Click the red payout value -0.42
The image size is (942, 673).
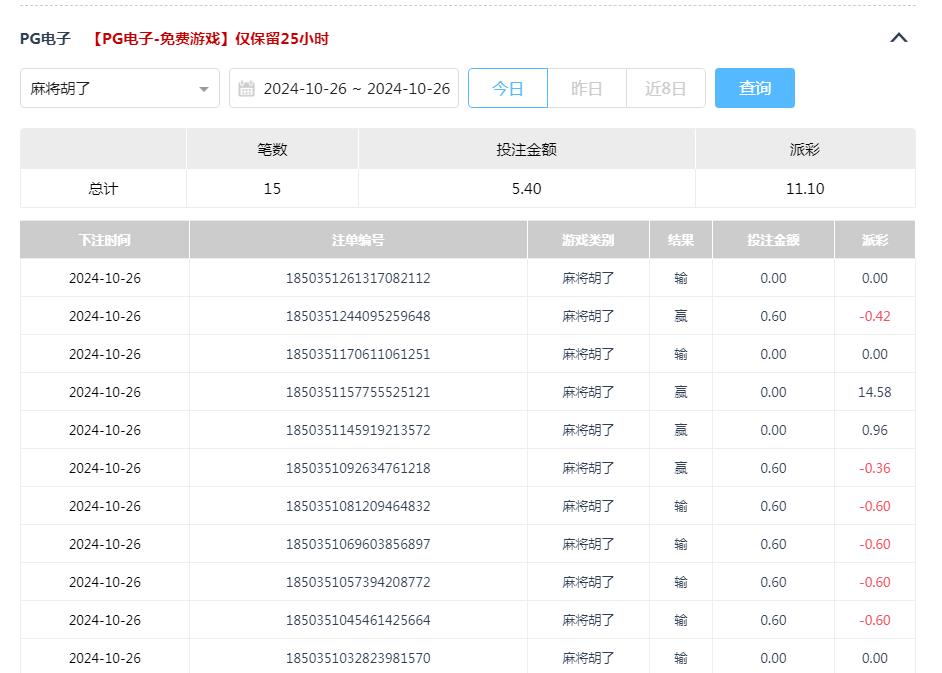[876, 316]
